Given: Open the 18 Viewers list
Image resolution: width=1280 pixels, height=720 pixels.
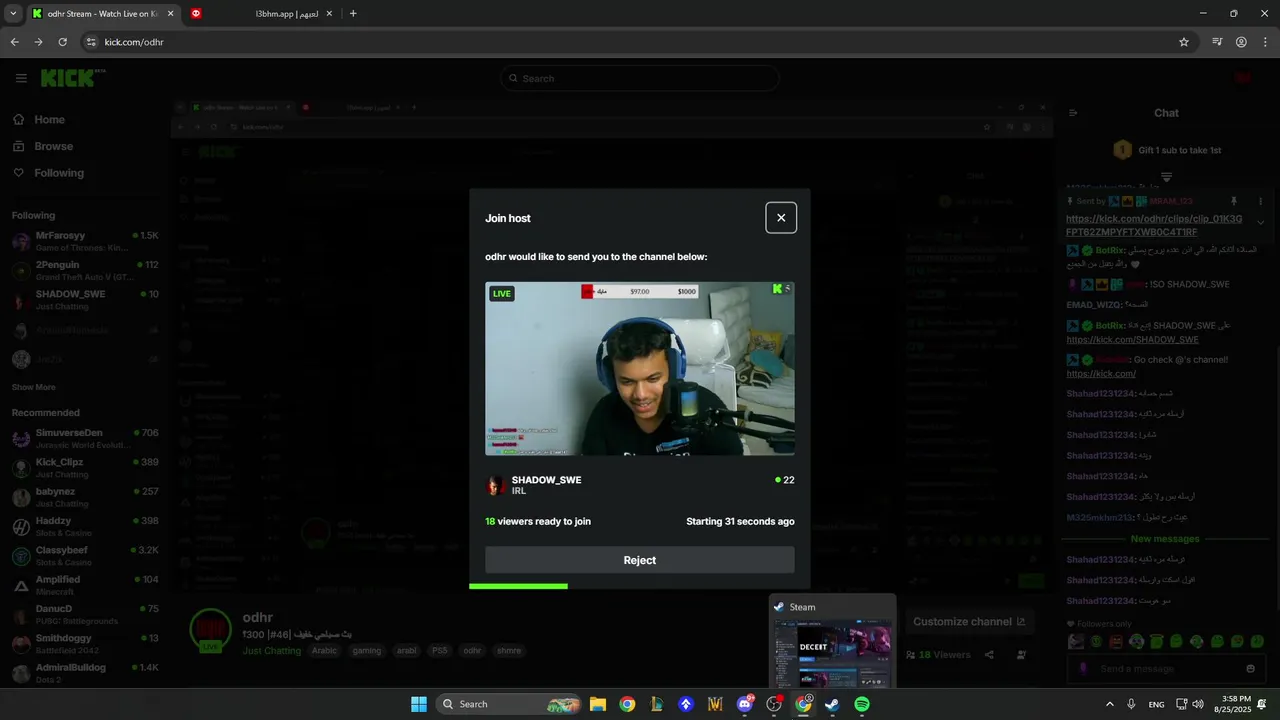Looking at the screenshot, I should click(x=938, y=655).
